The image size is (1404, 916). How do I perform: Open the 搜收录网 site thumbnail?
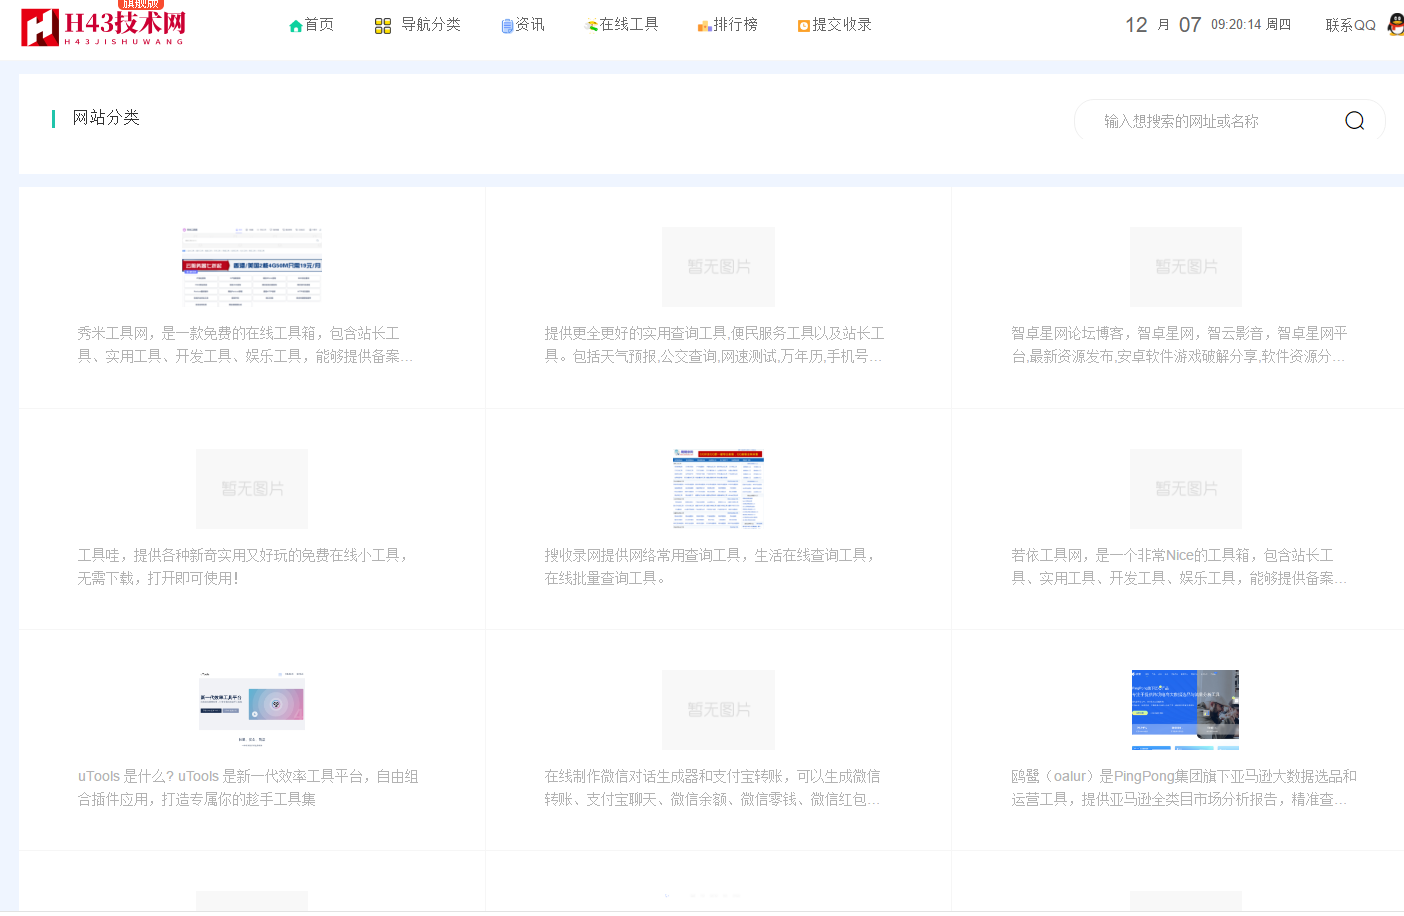pyautogui.click(x=718, y=488)
